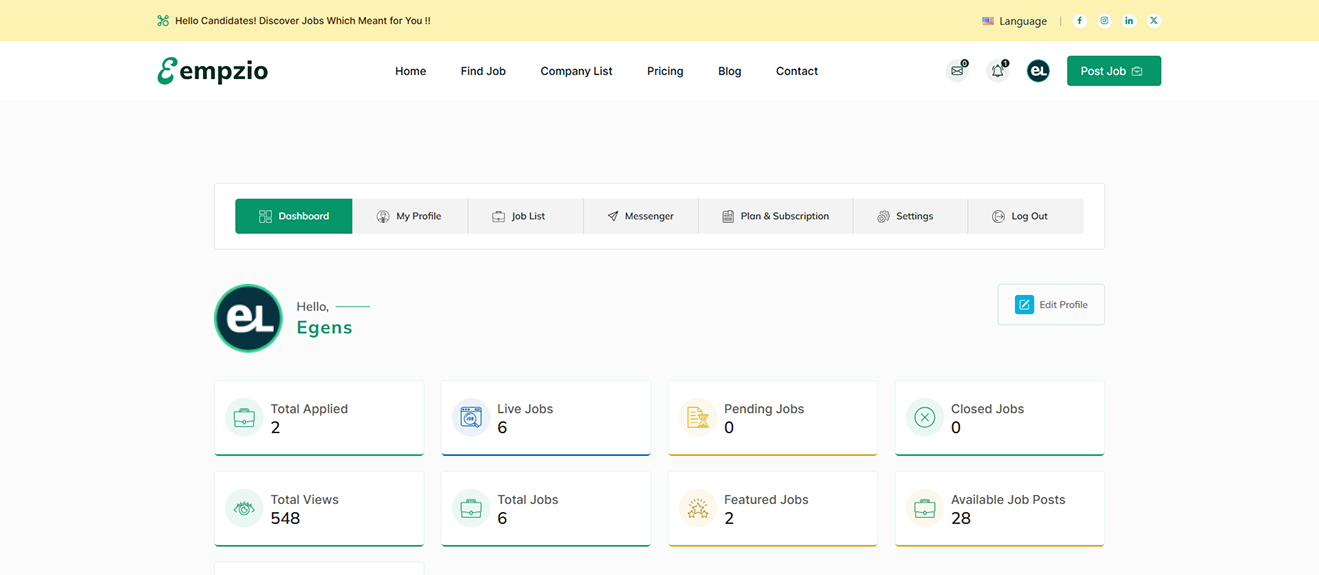Click the Post Job button

[1114, 71]
